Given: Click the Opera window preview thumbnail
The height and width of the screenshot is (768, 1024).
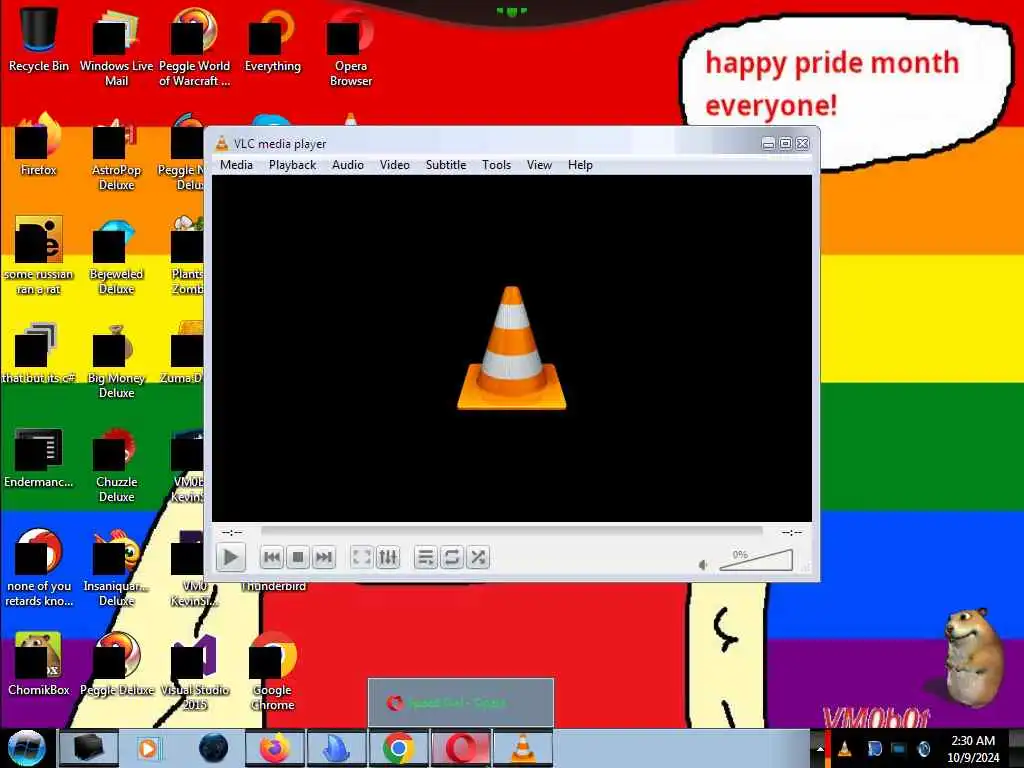Looking at the screenshot, I should click(x=461, y=703).
